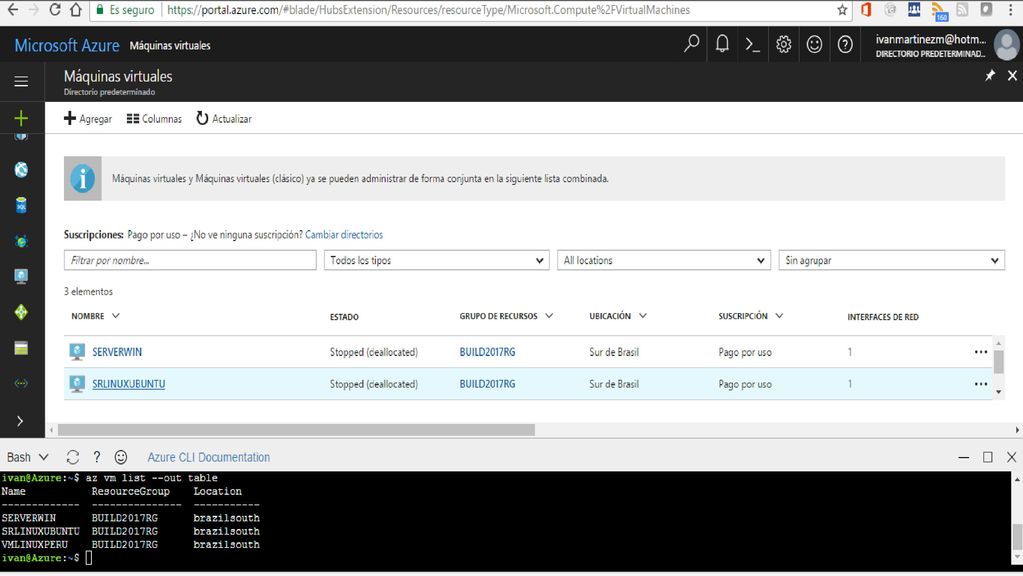Viewport: 1023px width, 576px height.
Task: Close the Máquinas virtuales blade
Action: click(1012, 76)
